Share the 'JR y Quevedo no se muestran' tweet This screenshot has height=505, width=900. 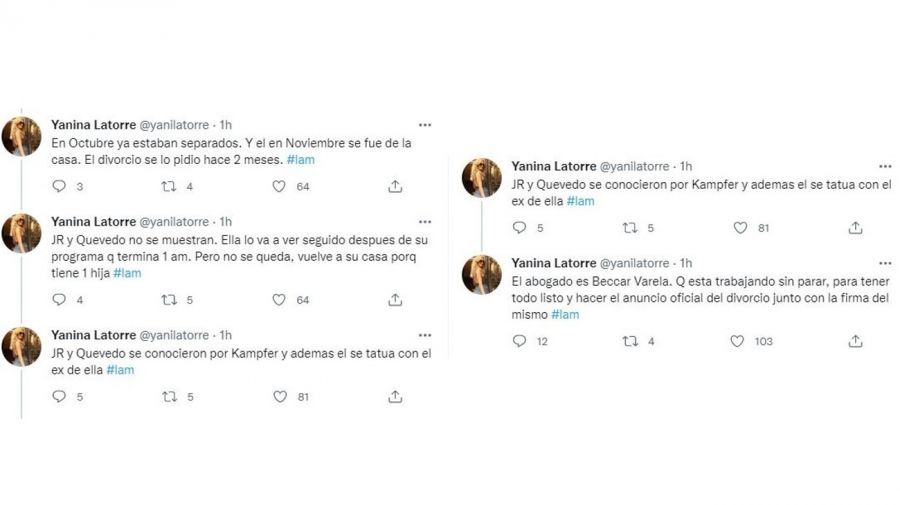point(395,299)
